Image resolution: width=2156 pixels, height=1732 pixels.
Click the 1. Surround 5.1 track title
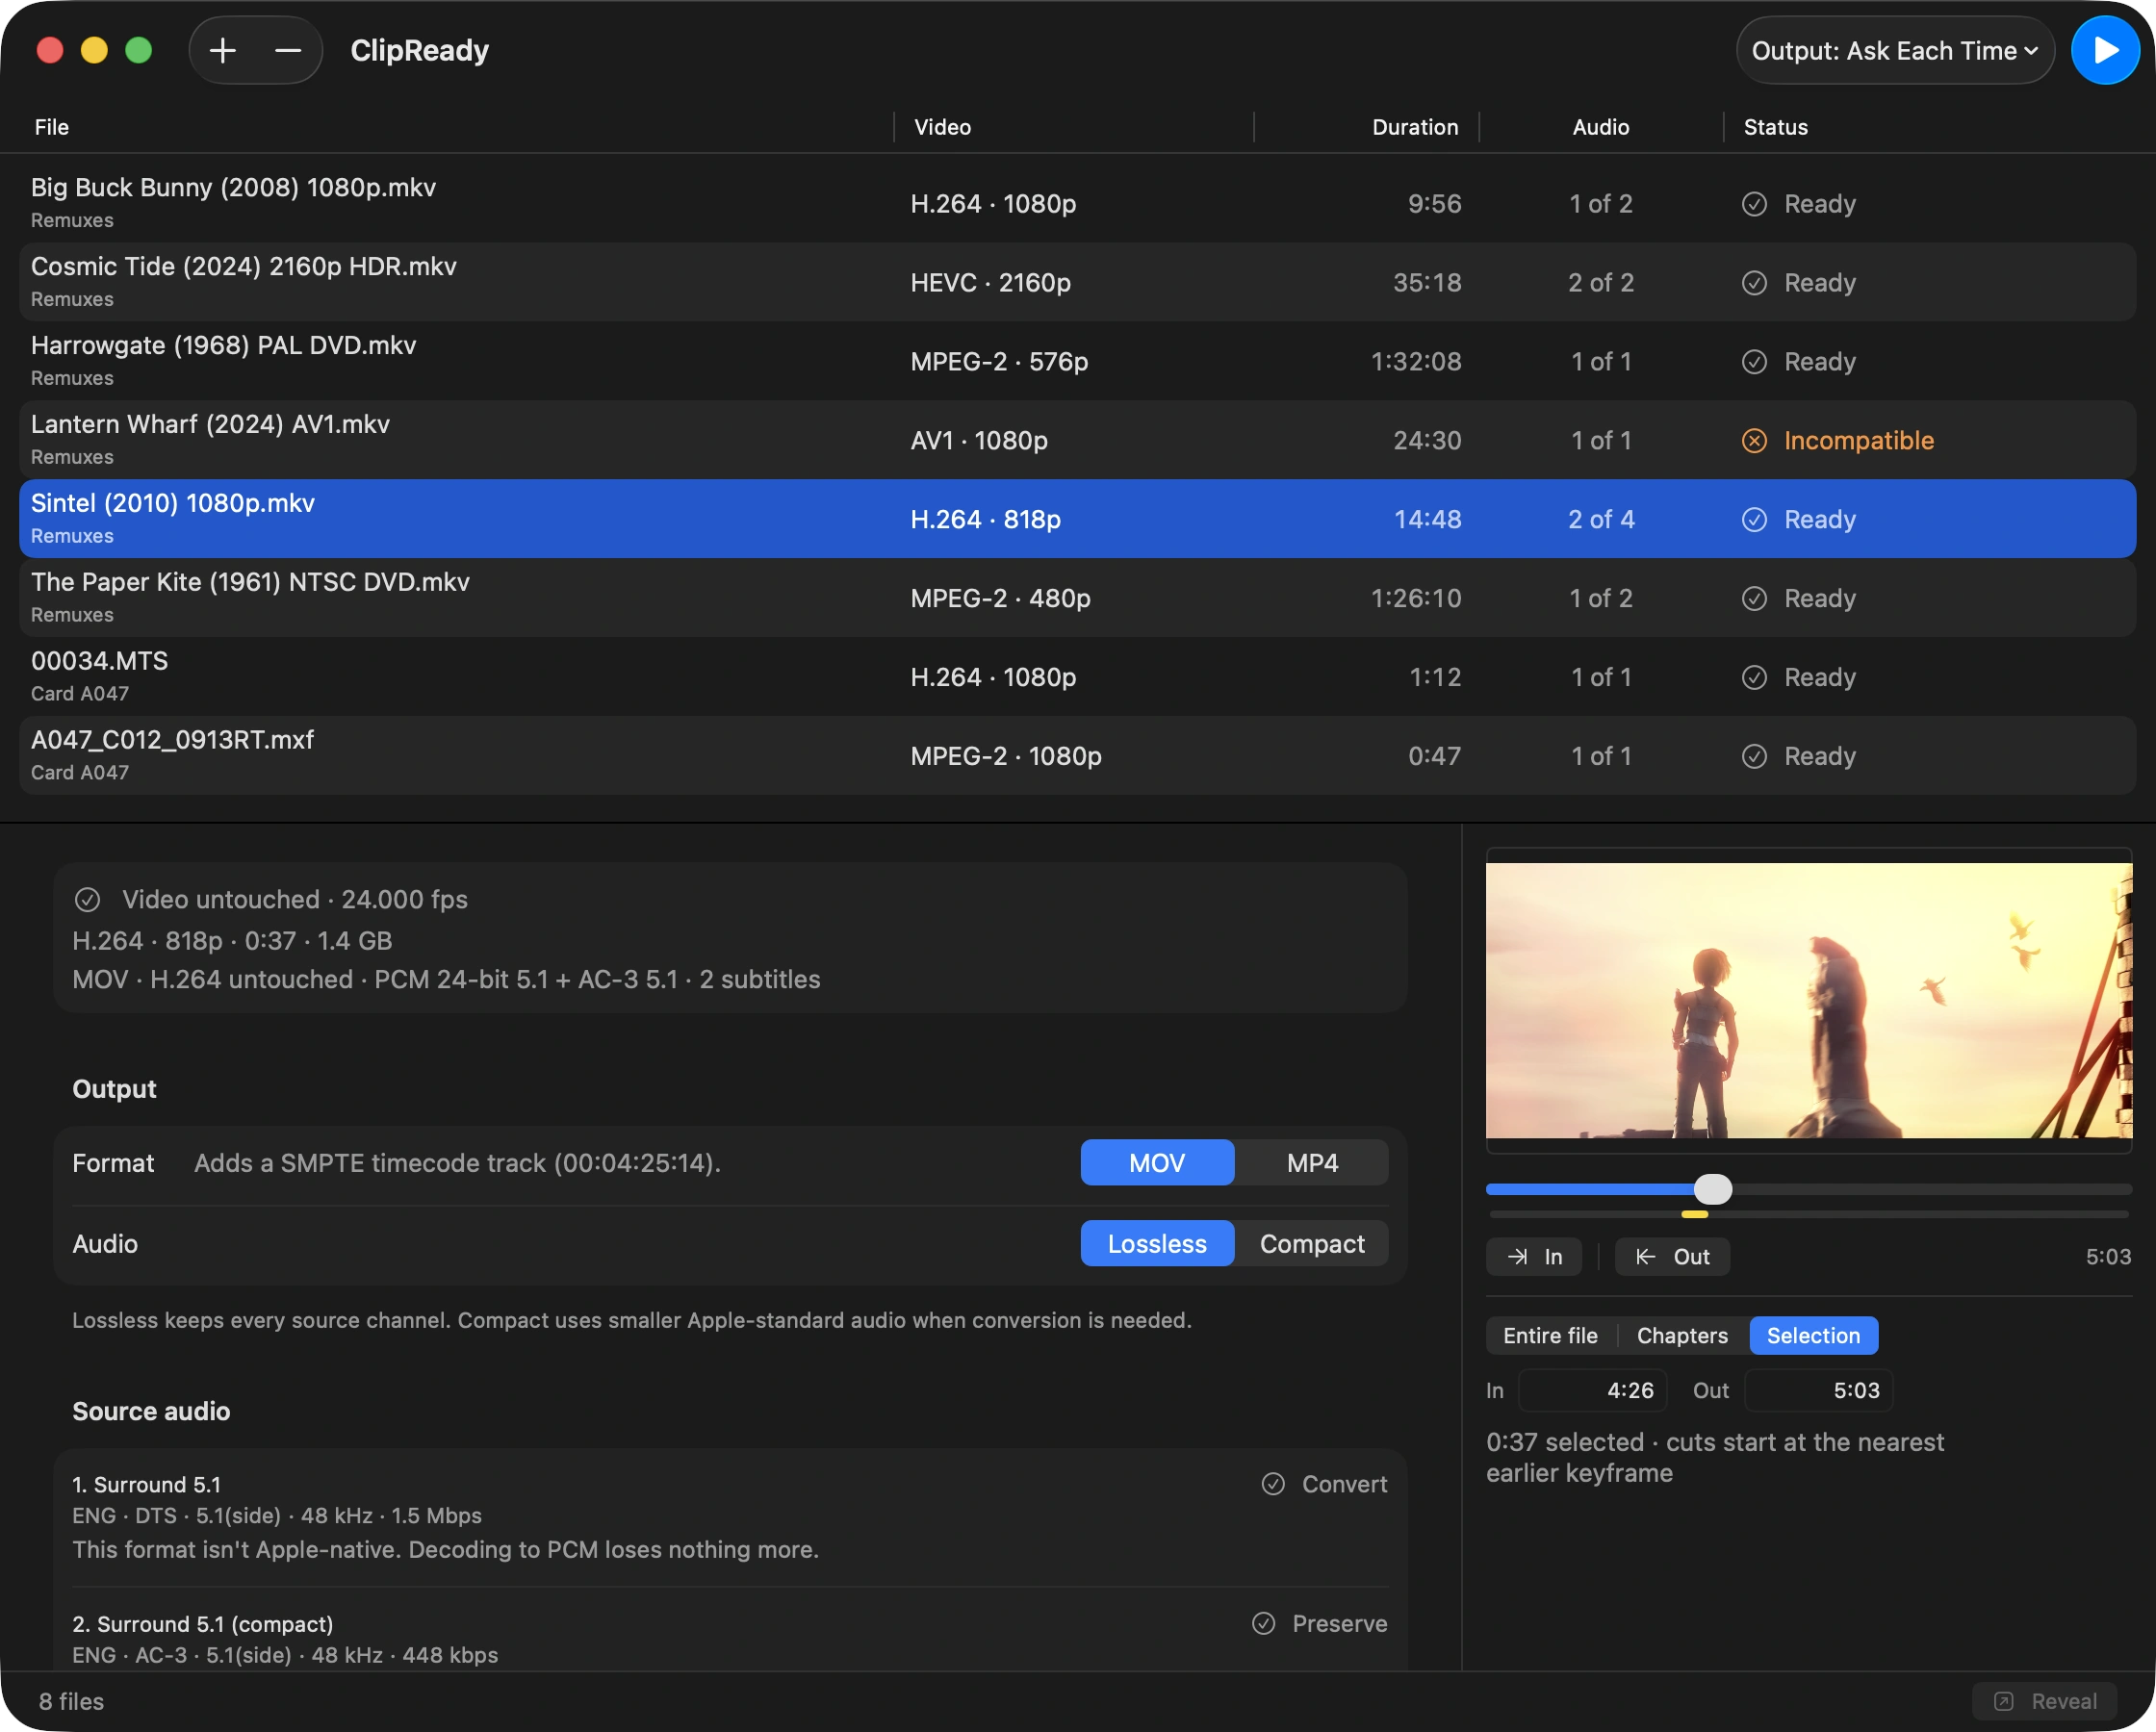tap(147, 1485)
